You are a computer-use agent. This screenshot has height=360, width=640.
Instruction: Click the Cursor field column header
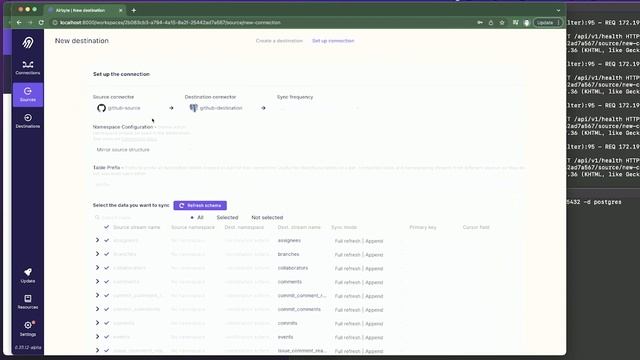tap(476, 227)
